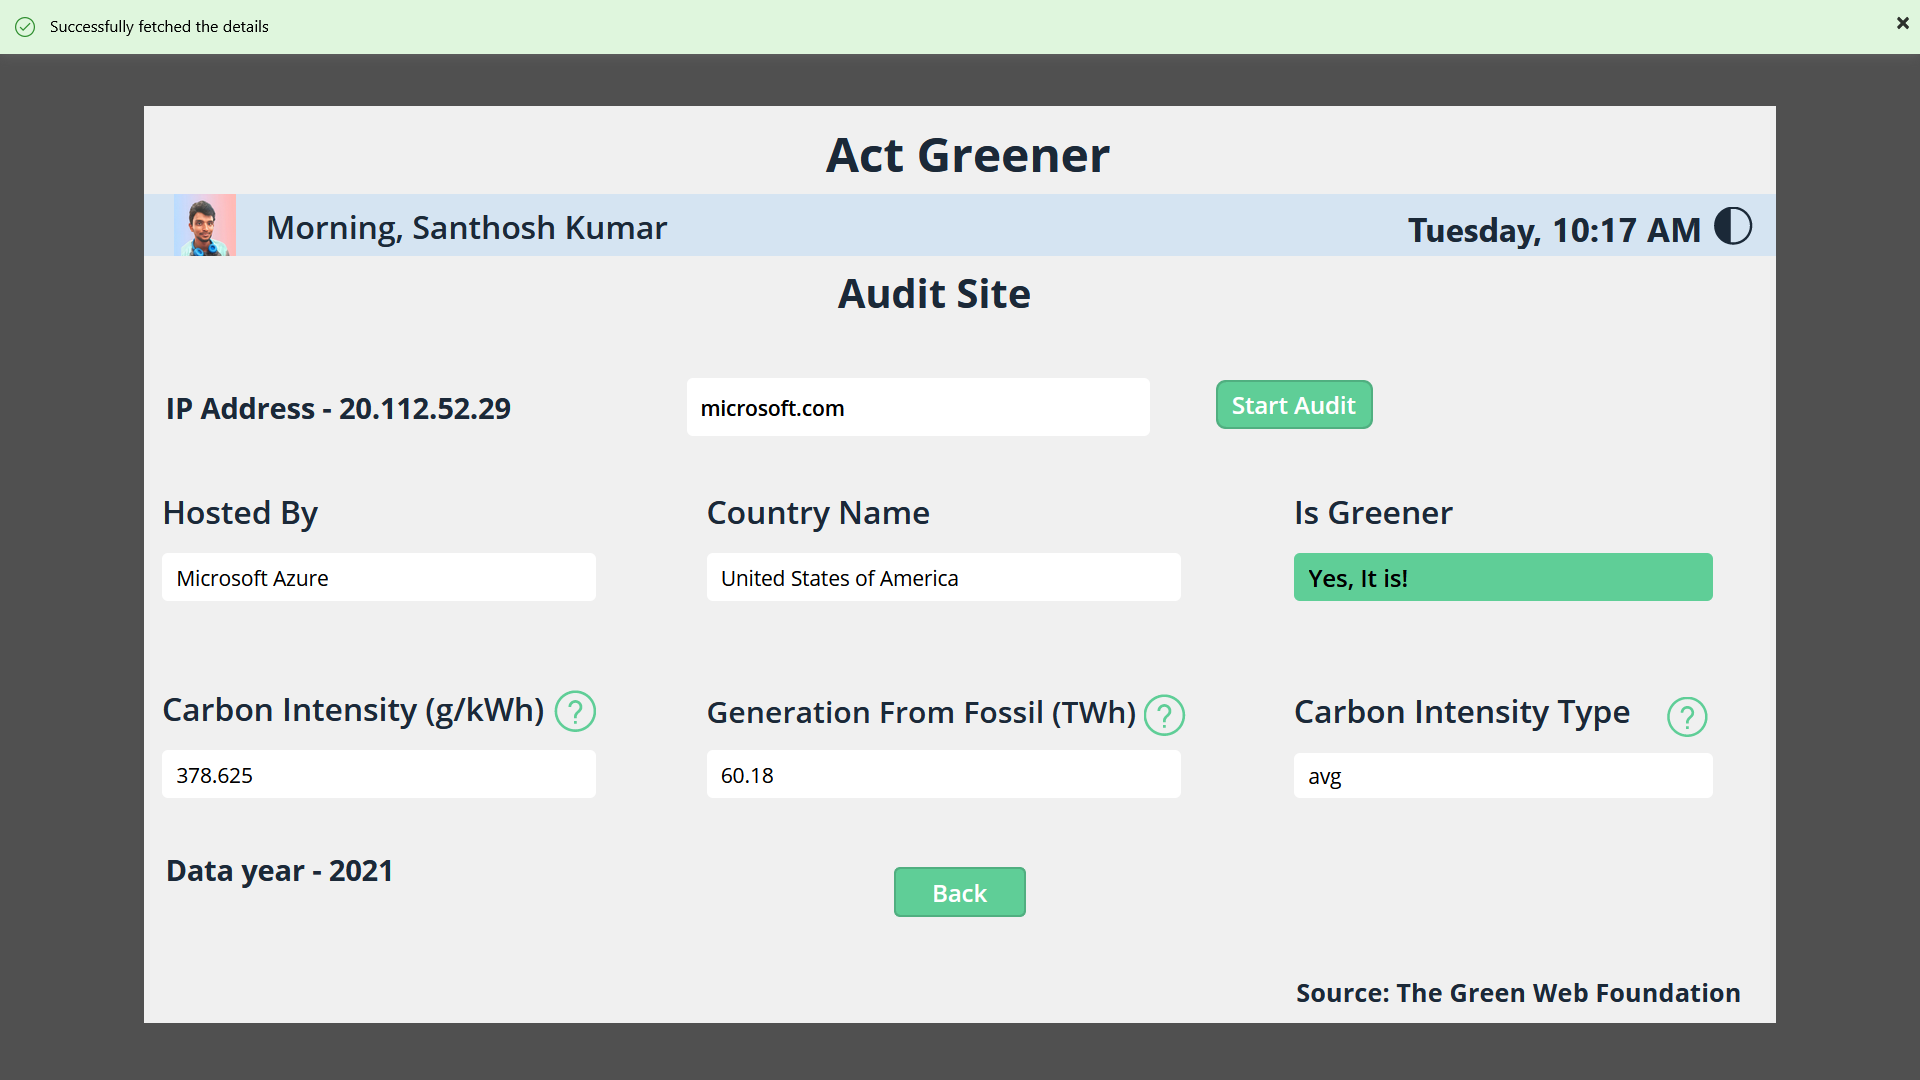
Task: Select the Hosted By Microsoft Azure field
Action: (378, 578)
